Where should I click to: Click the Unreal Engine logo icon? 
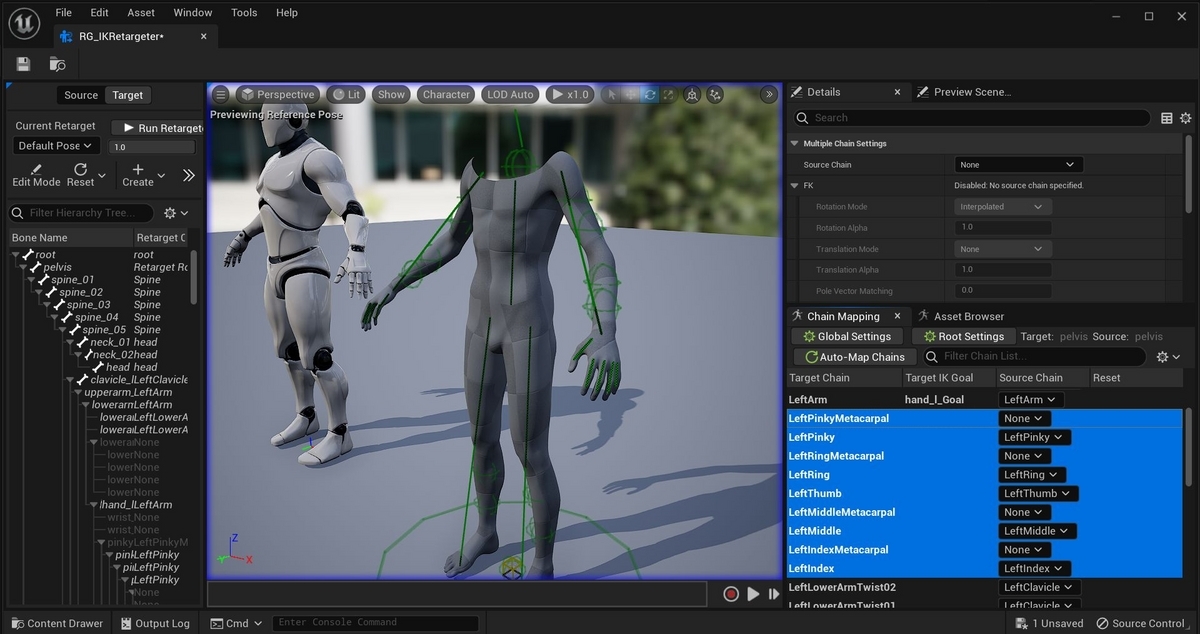point(26,22)
